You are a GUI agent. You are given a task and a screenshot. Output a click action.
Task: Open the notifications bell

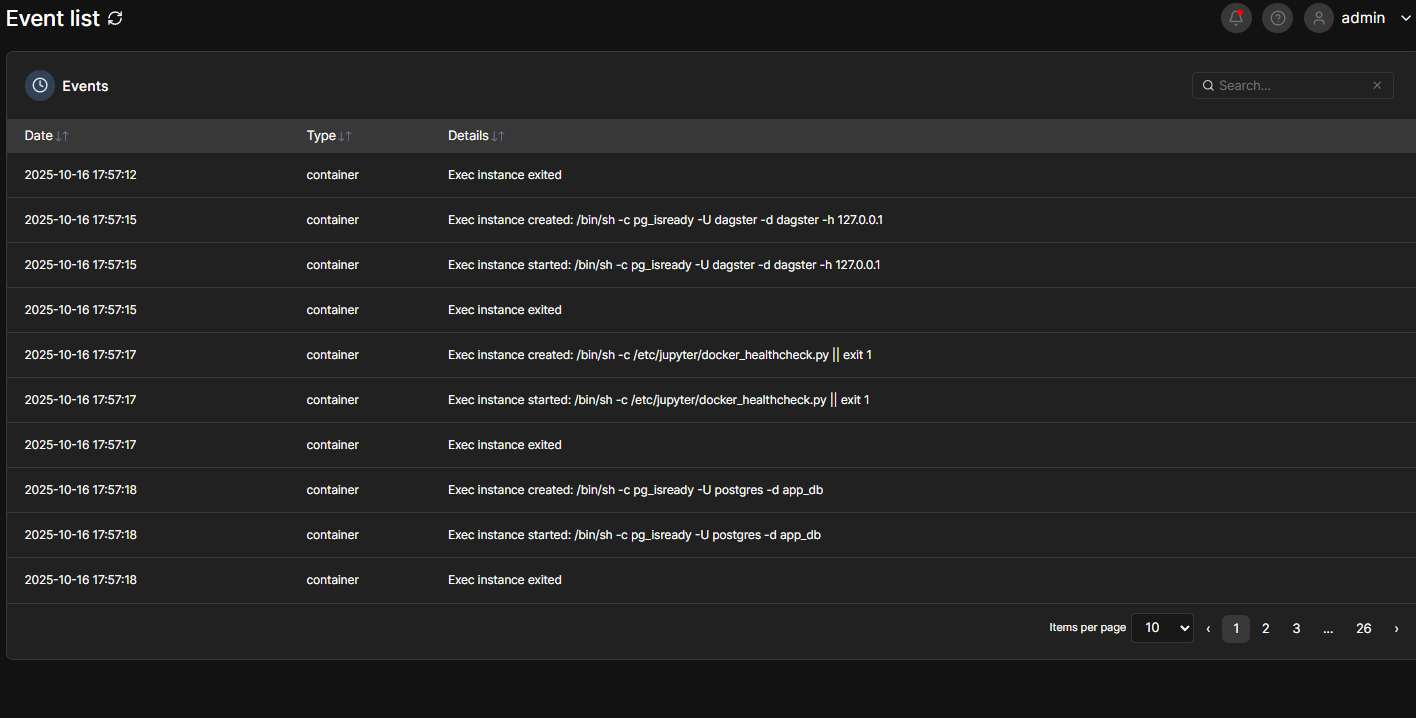1236,18
